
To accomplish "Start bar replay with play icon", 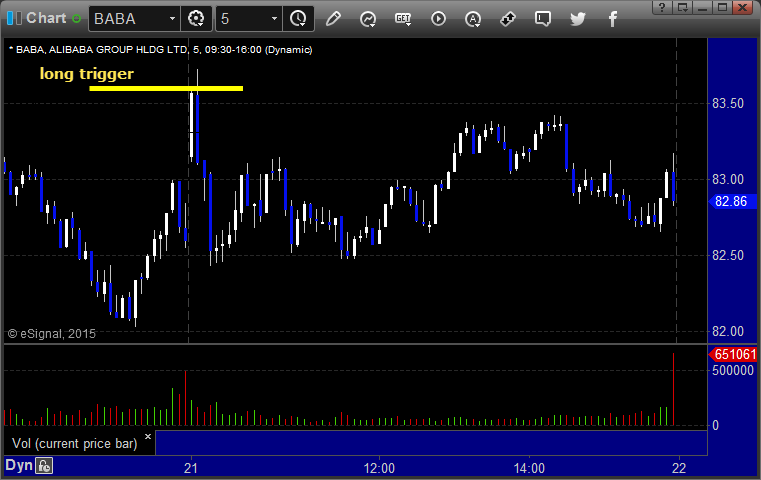I will [438, 19].
